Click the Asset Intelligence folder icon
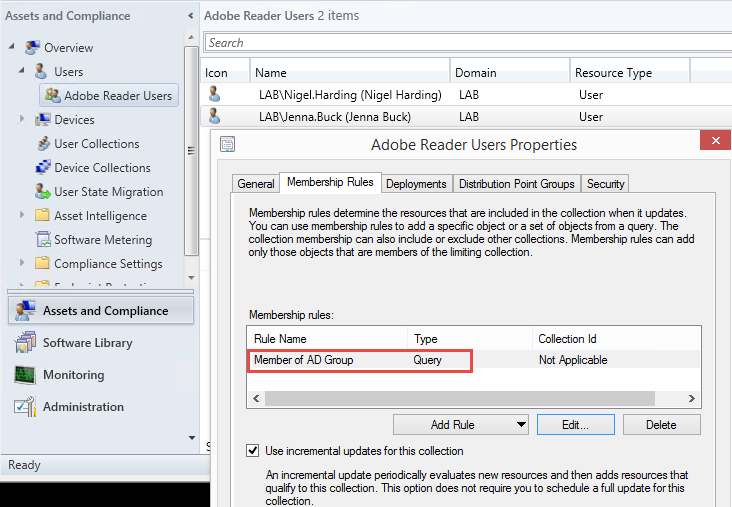Viewport: 732px width, 507px height. [x=42, y=215]
